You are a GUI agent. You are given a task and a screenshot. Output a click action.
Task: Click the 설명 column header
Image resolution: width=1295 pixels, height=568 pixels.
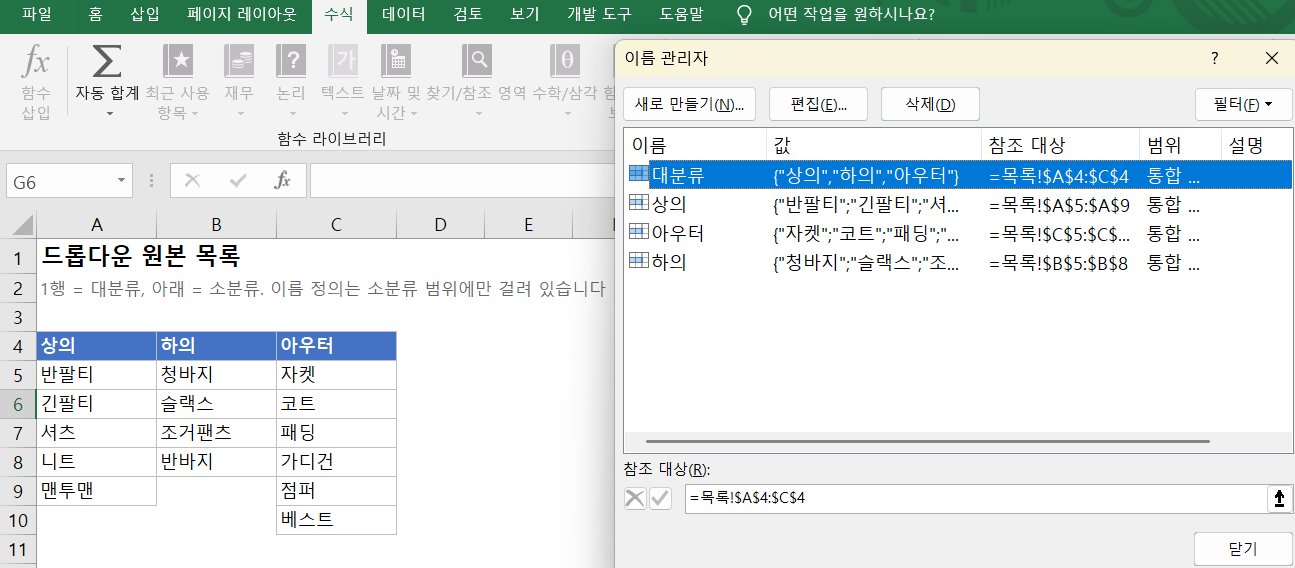tap(1257, 145)
